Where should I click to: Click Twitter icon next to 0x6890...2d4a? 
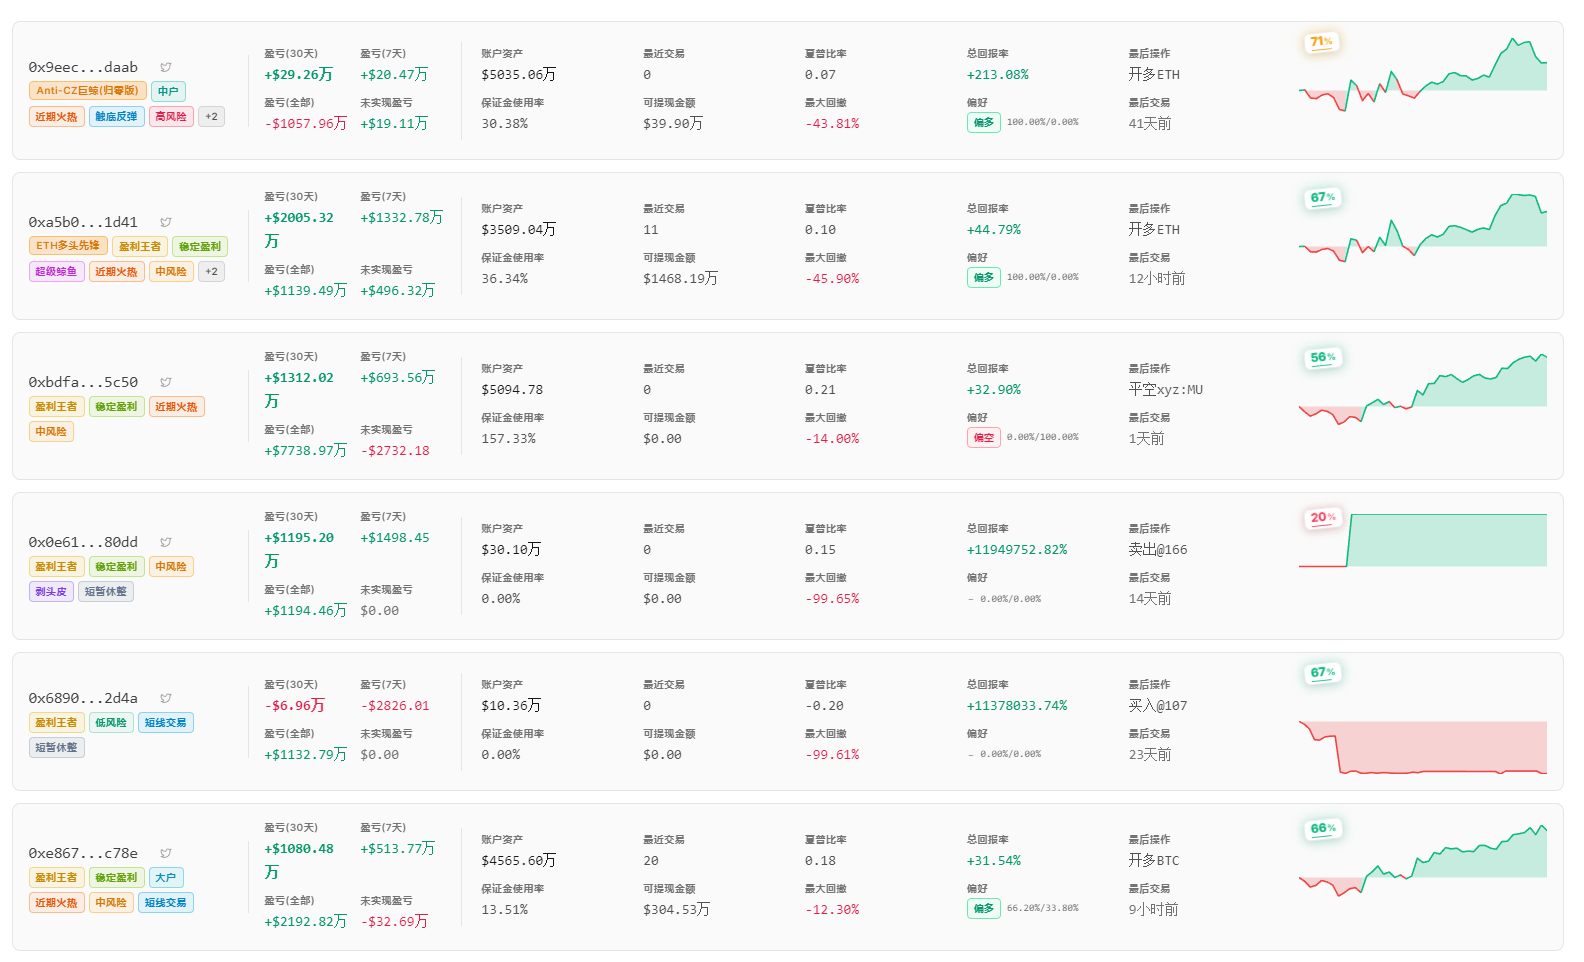point(166,698)
